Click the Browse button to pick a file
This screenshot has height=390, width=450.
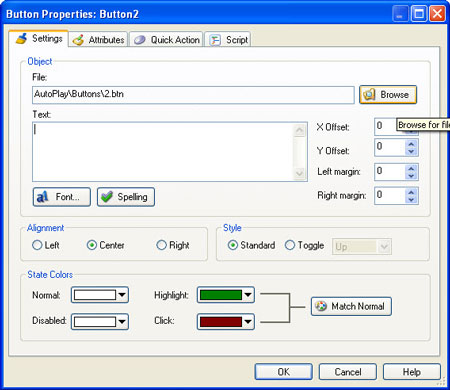click(x=388, y=95)
